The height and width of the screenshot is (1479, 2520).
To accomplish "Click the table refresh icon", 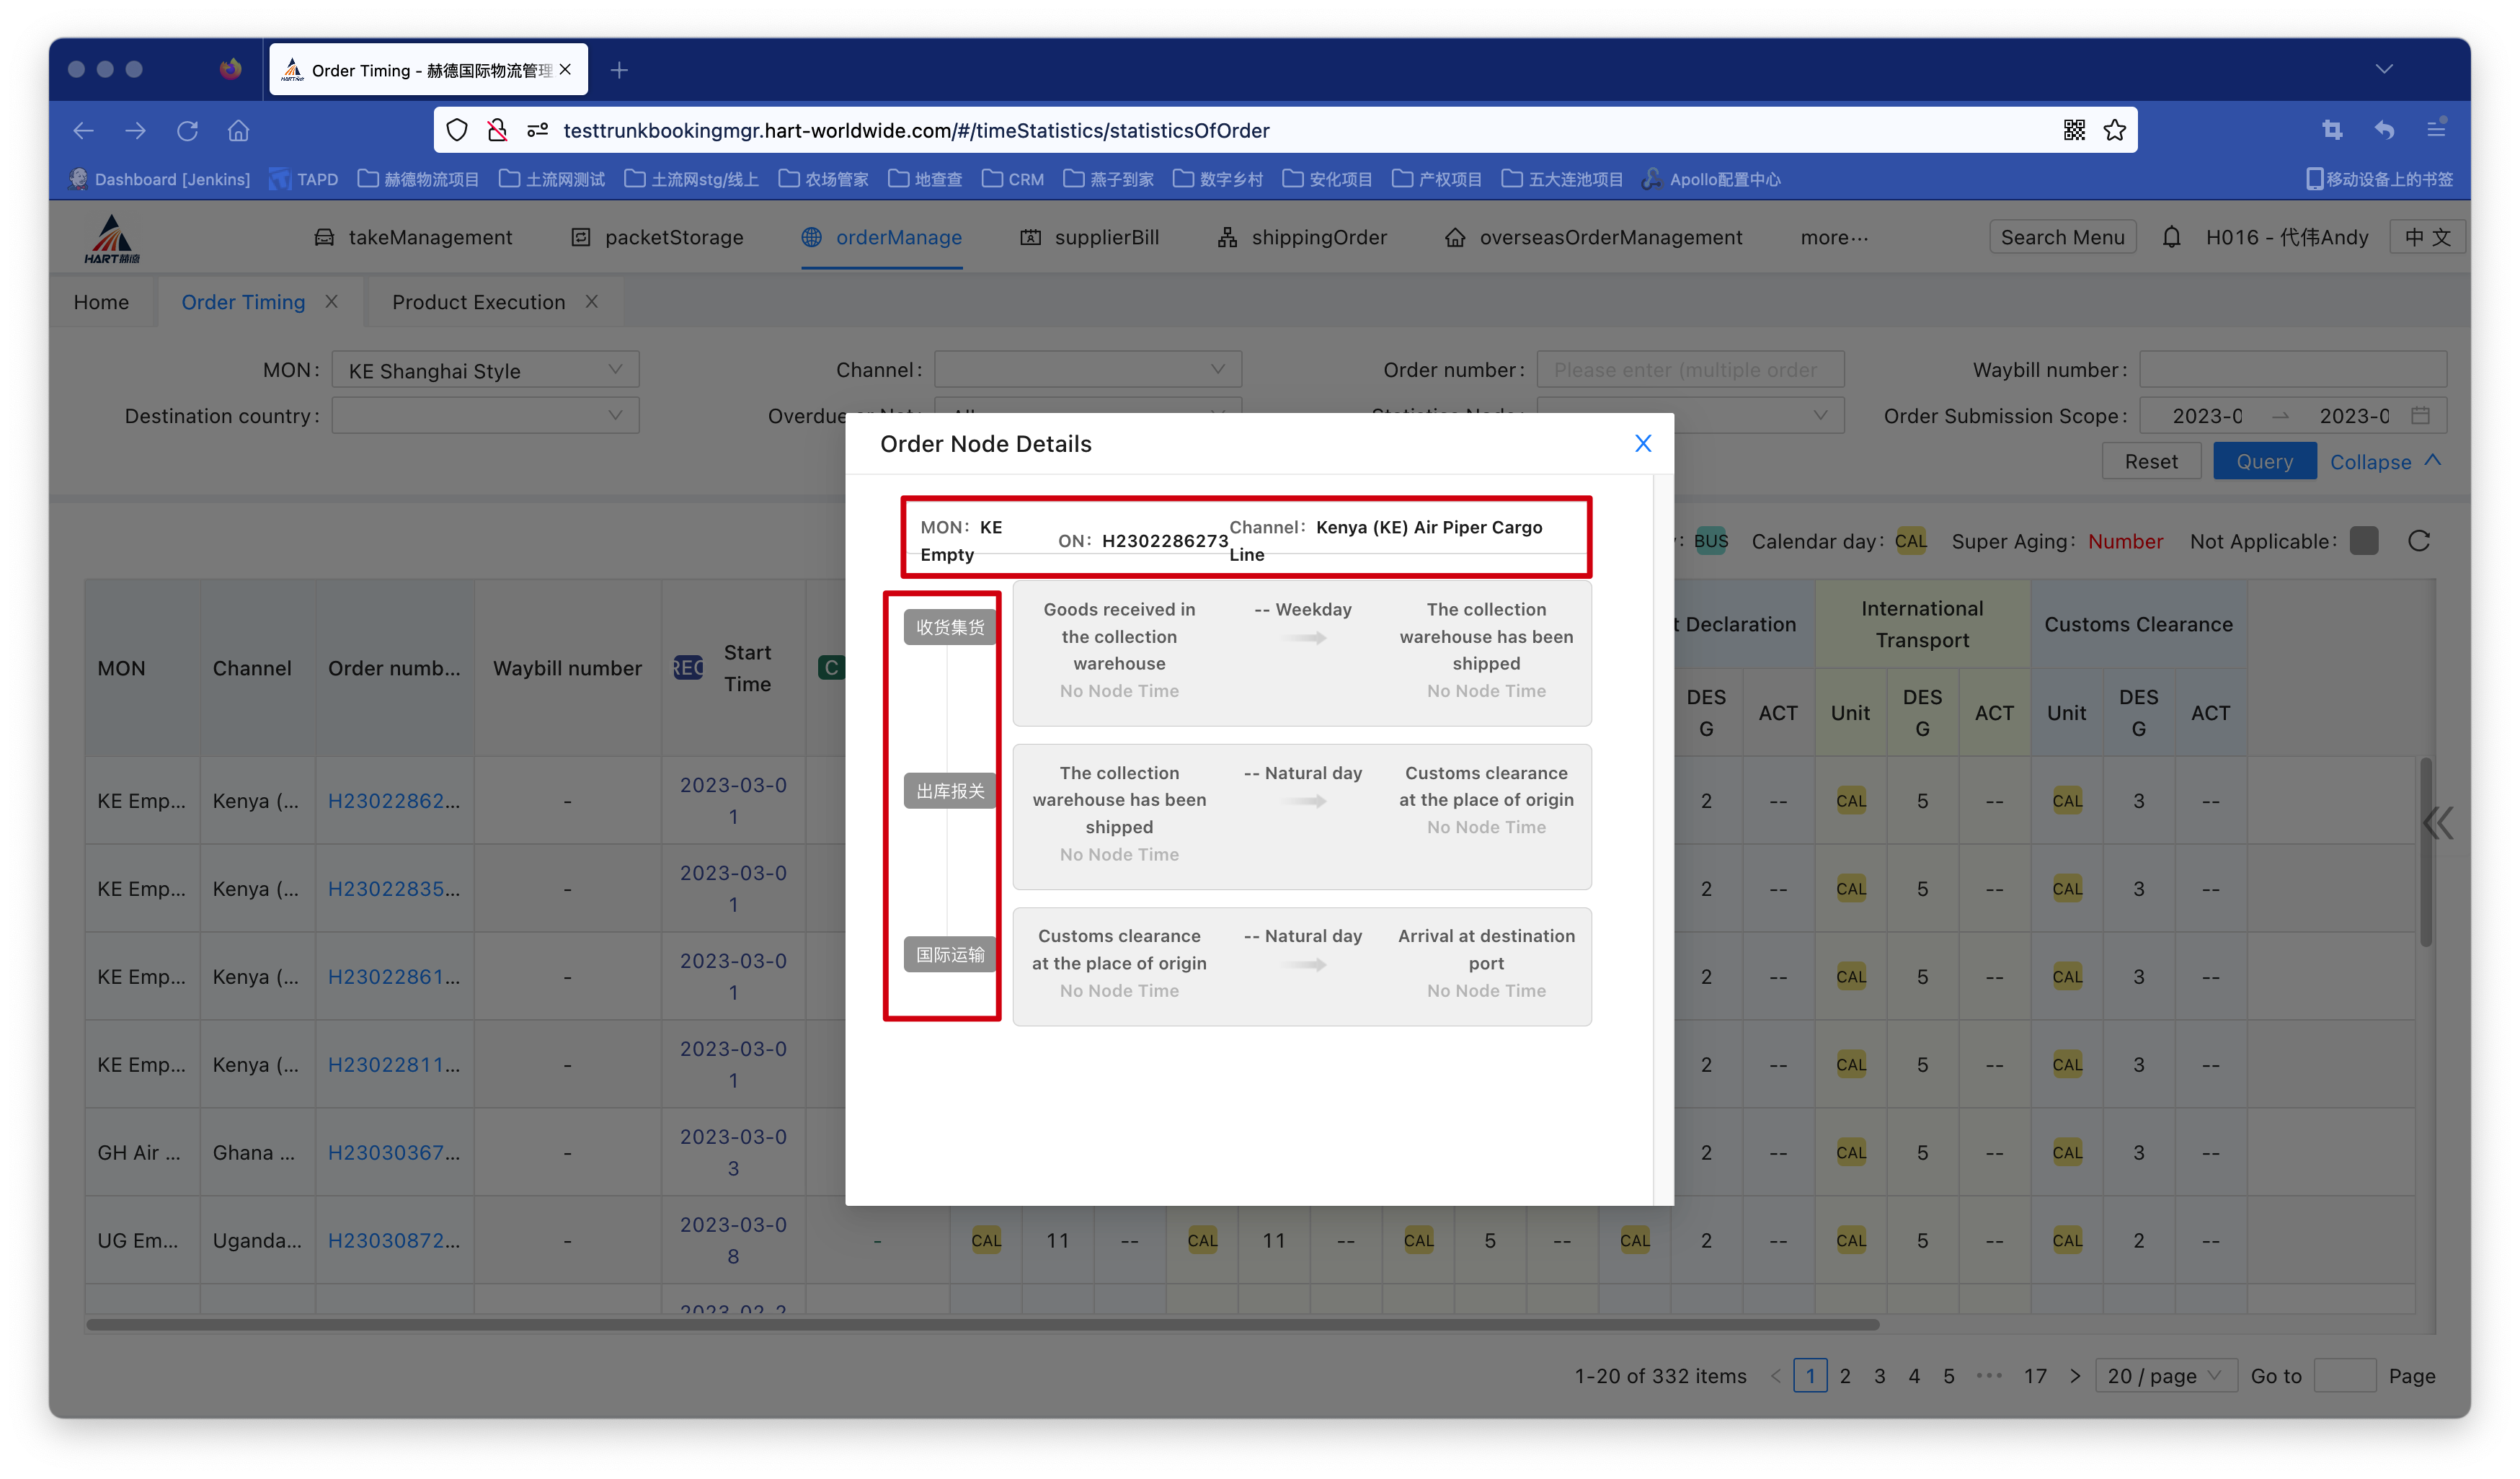I will click(x=2418, y=541).
